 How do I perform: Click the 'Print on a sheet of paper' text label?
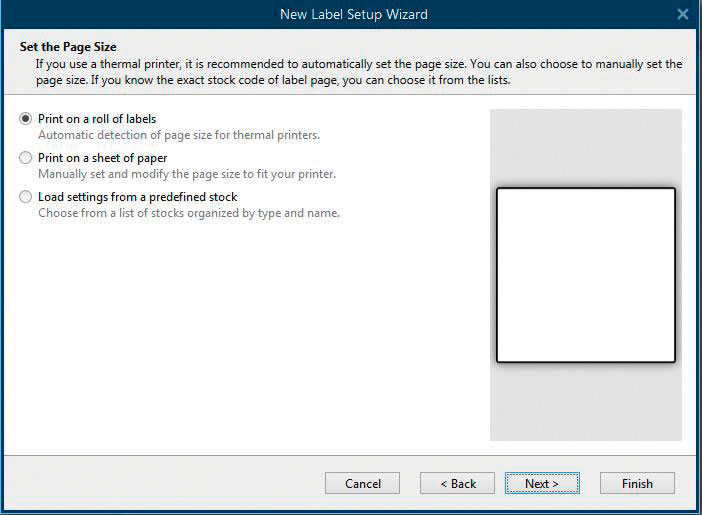(103, 158)
